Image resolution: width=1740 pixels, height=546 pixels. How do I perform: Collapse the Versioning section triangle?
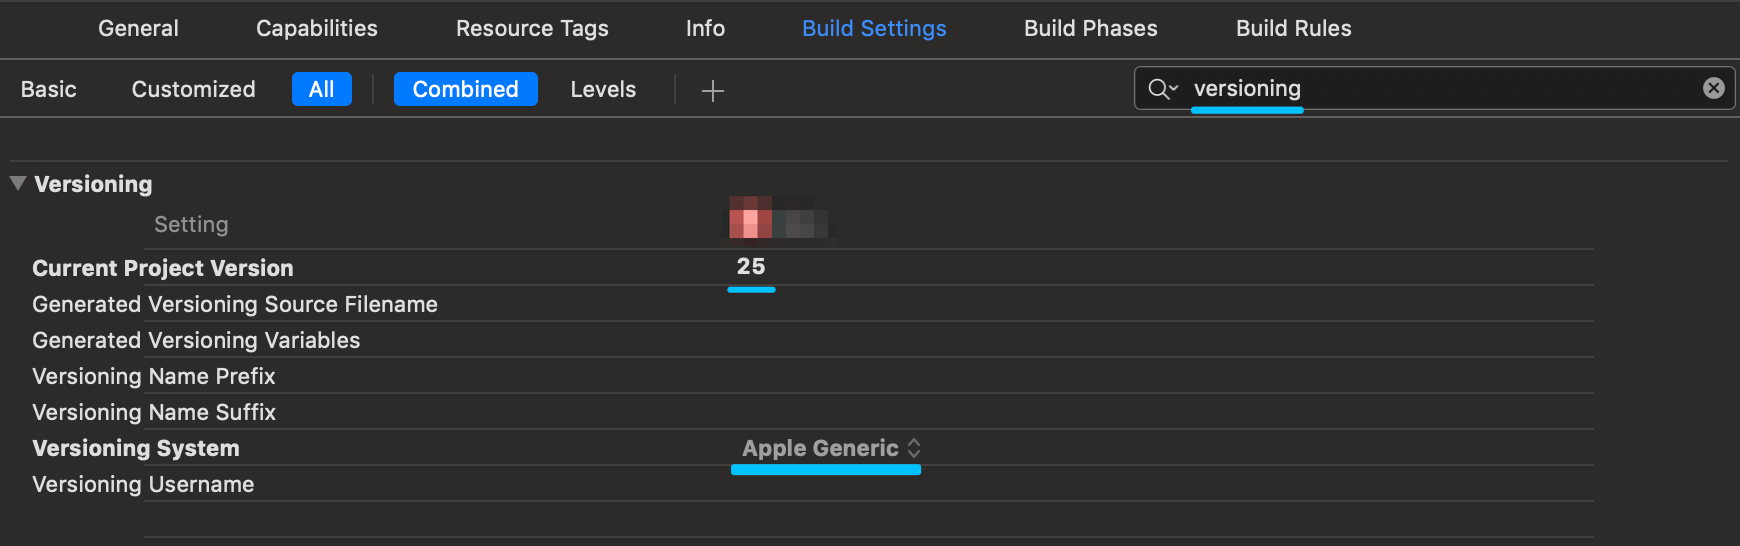(x=18, y=183)
